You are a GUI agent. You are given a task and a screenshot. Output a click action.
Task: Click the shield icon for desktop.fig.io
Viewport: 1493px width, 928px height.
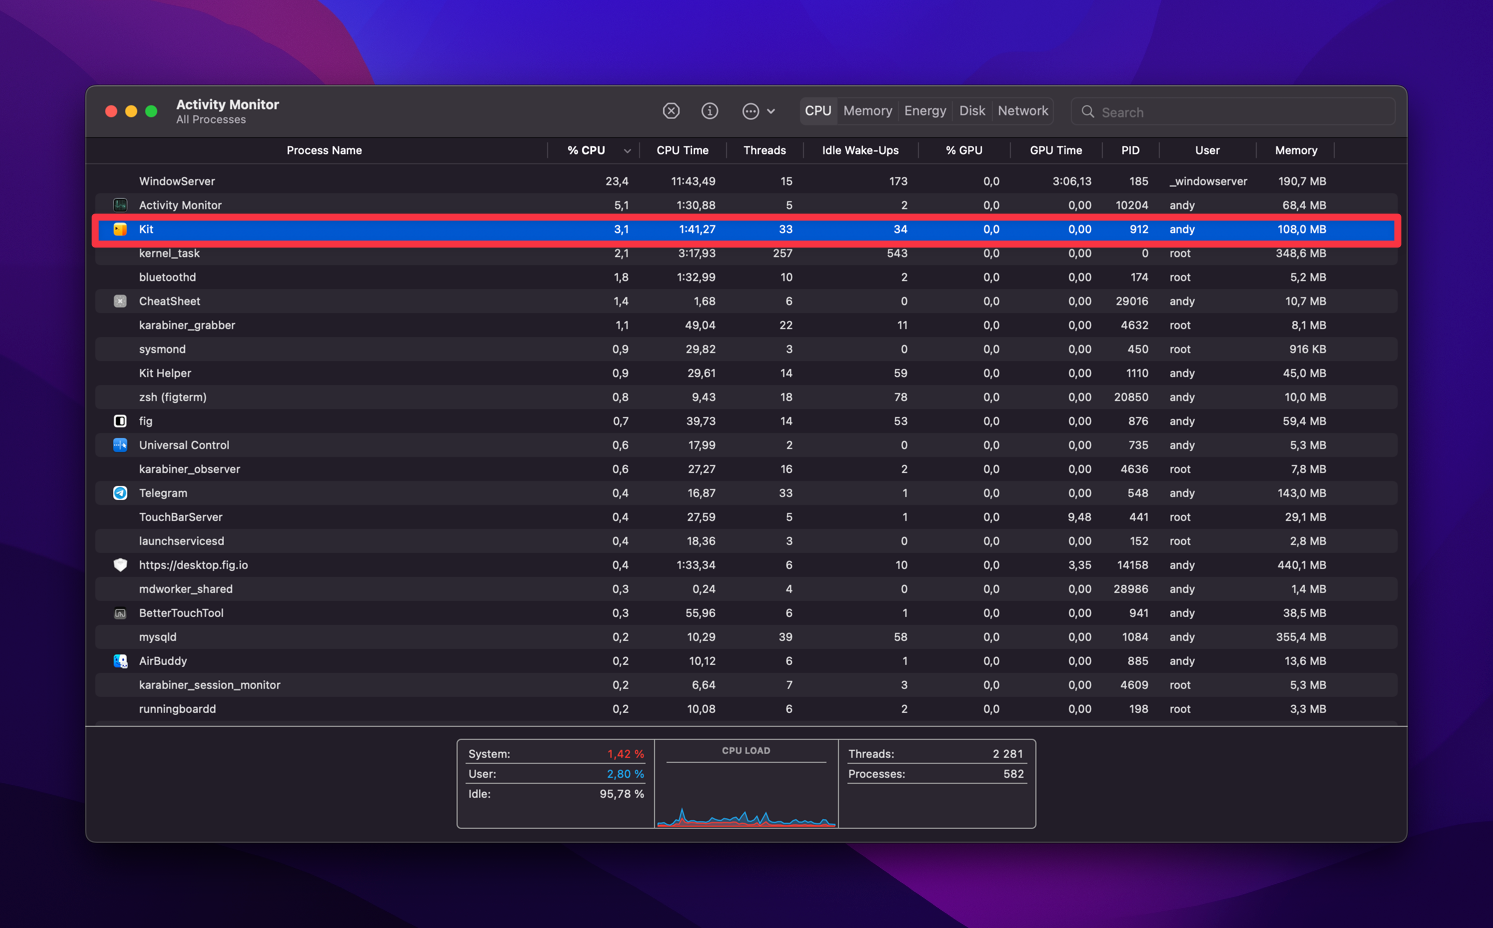click(120, 565)
